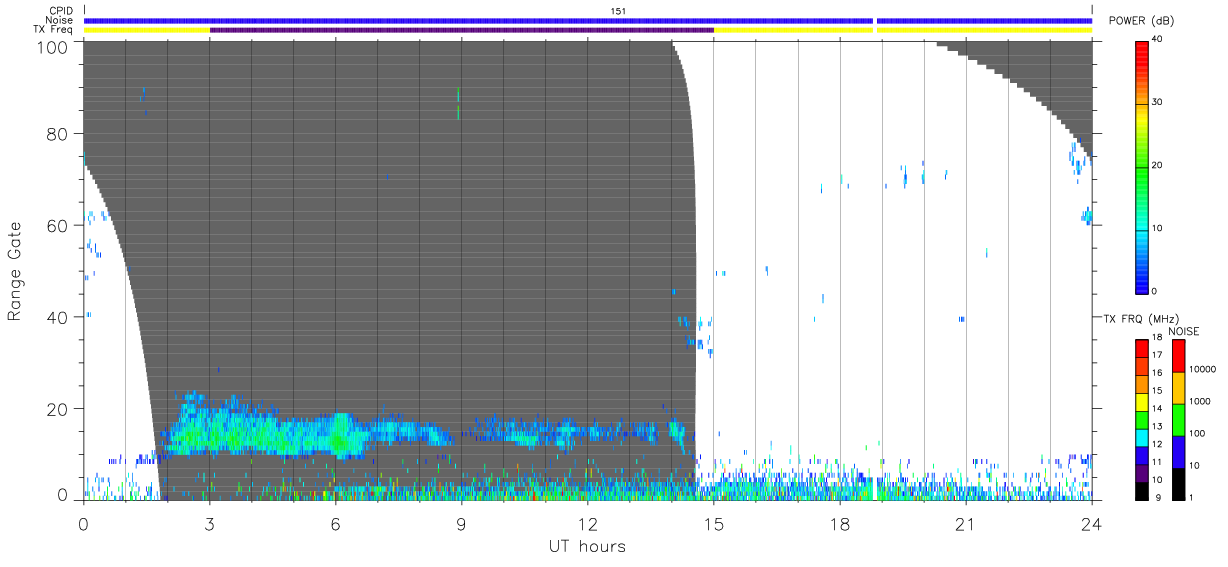Screen dimensions: 1228x567
Task: Click the noise legend label '100'
Action: (1199, 434)
